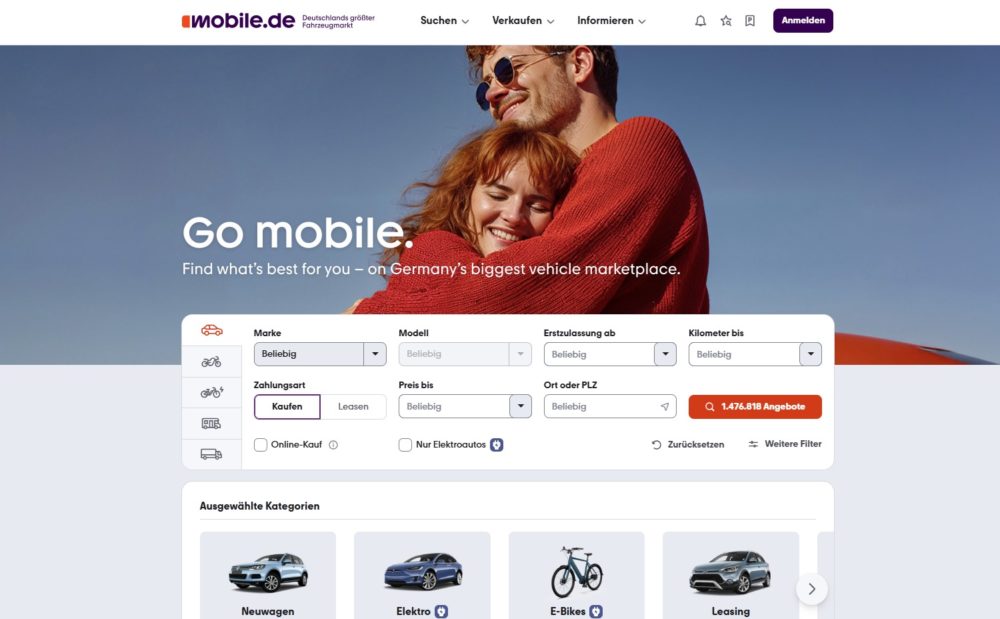Show the info icon beside Online-Kauf
This screenshot has width=1000, height=619.
(333, 445)
